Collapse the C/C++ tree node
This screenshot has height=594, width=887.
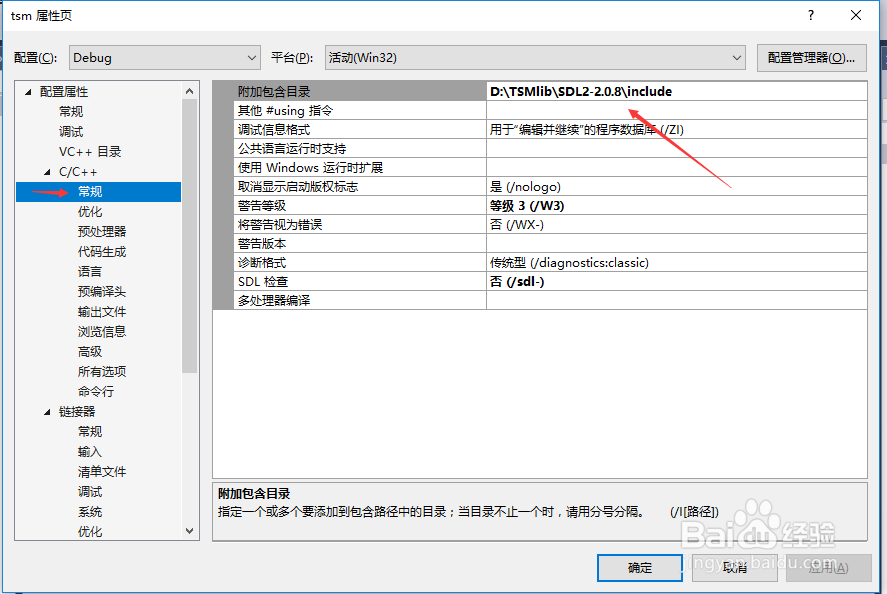(x=45, y=170)
